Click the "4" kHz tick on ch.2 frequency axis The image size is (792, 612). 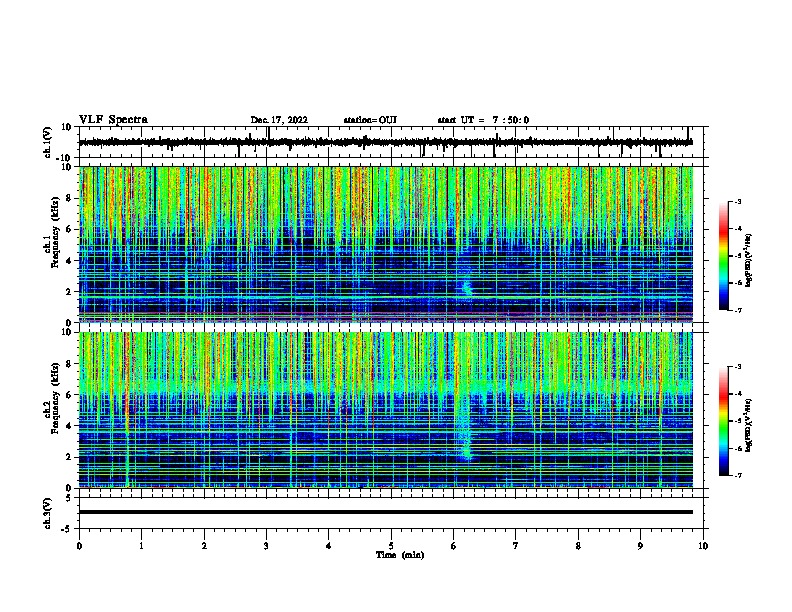pyautogui.click(x=70, y=426)
